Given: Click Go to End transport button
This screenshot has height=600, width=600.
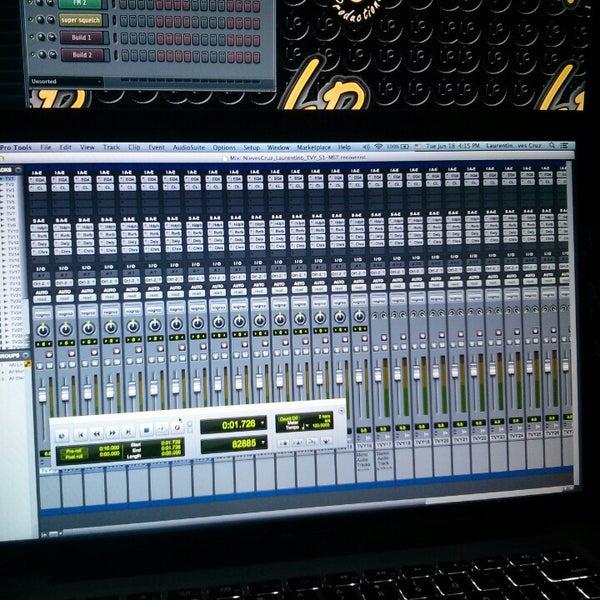Looking at the screenshot, I should [x=128, y=433].
